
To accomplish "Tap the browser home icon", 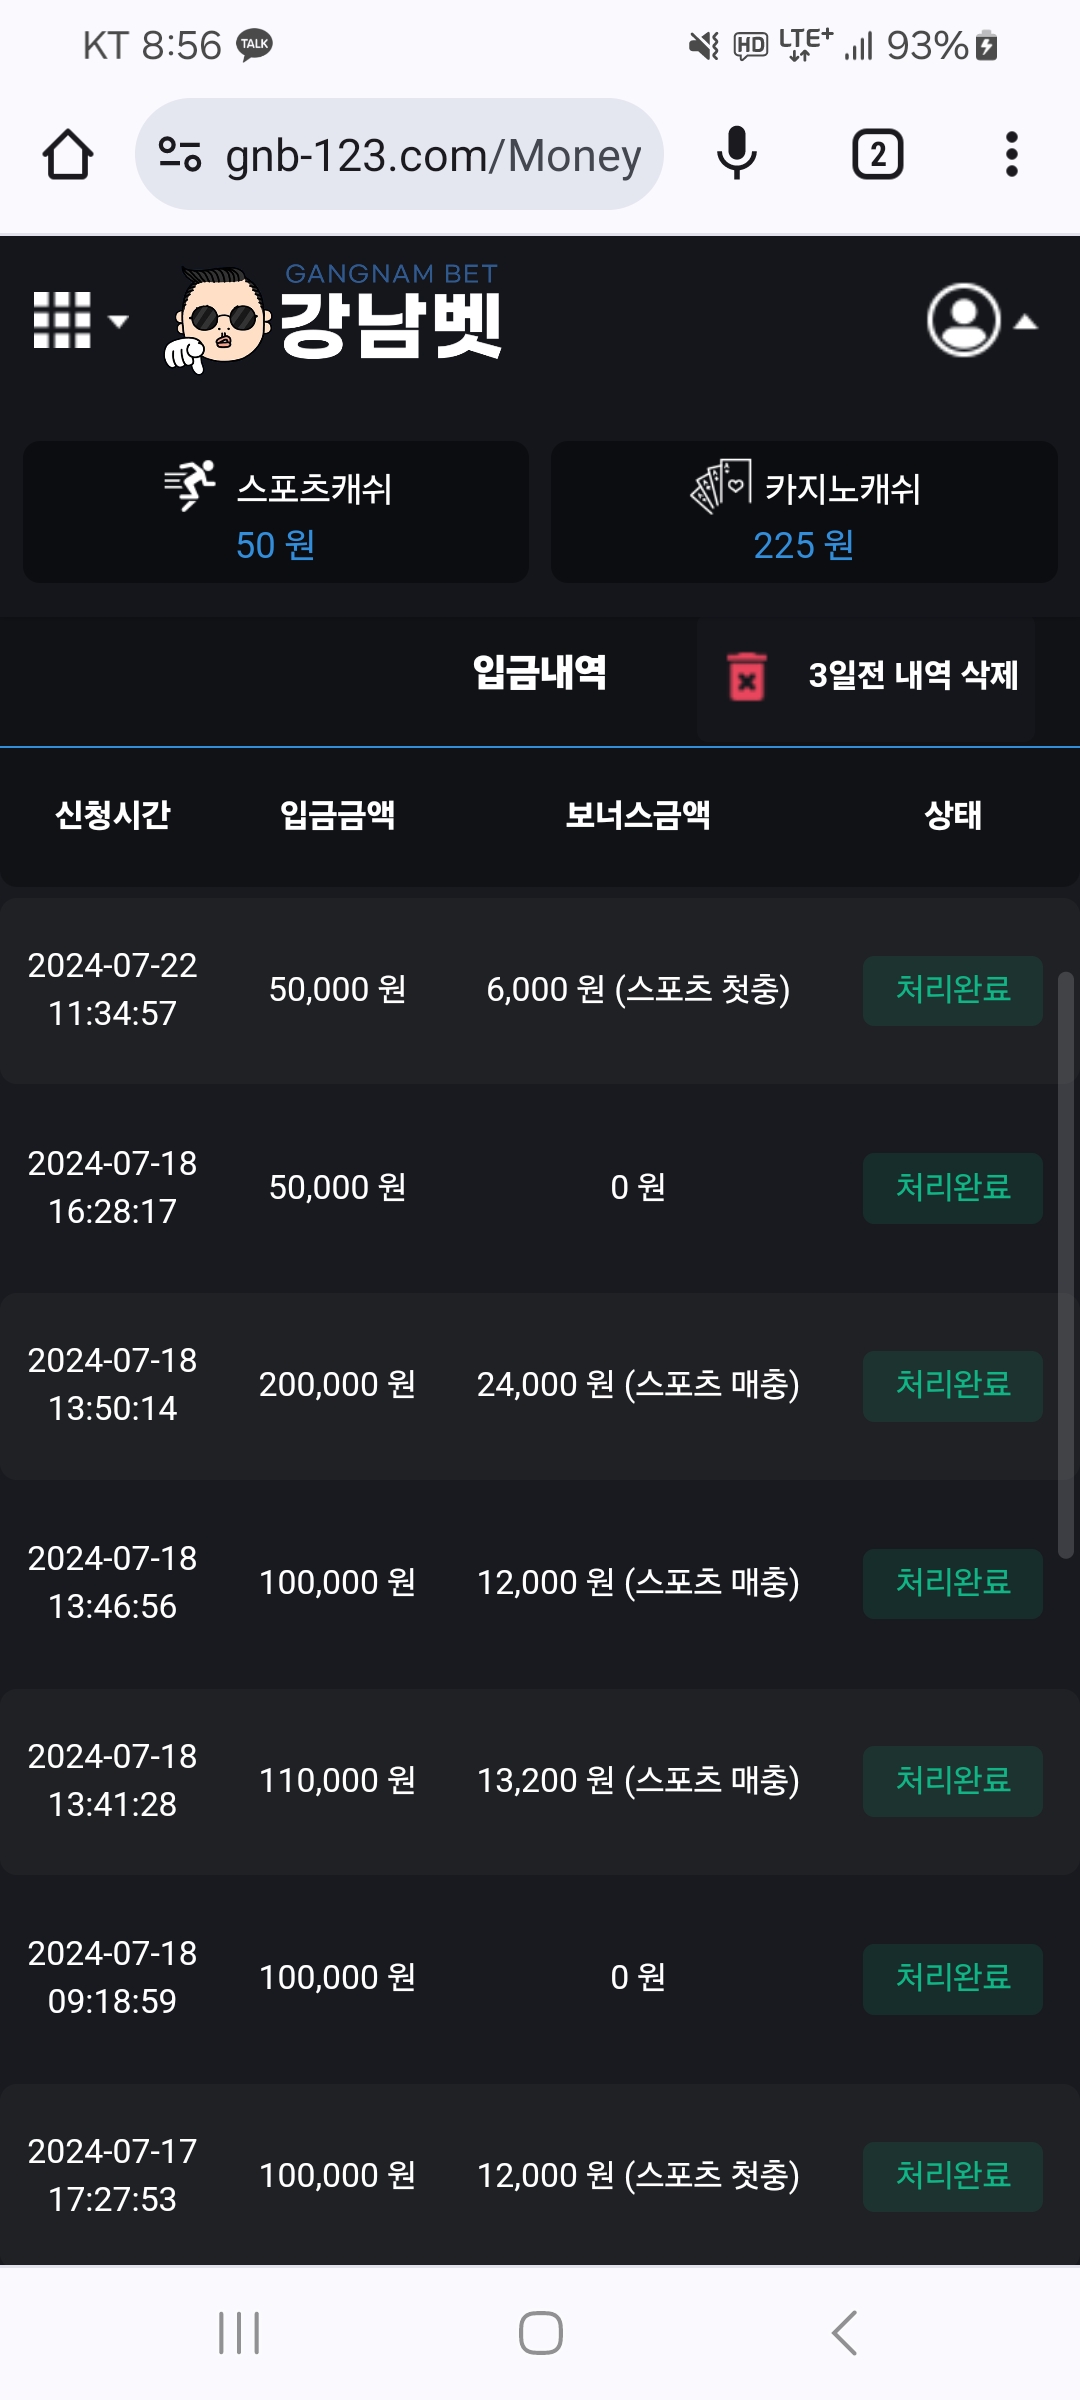I will point(68,155).
